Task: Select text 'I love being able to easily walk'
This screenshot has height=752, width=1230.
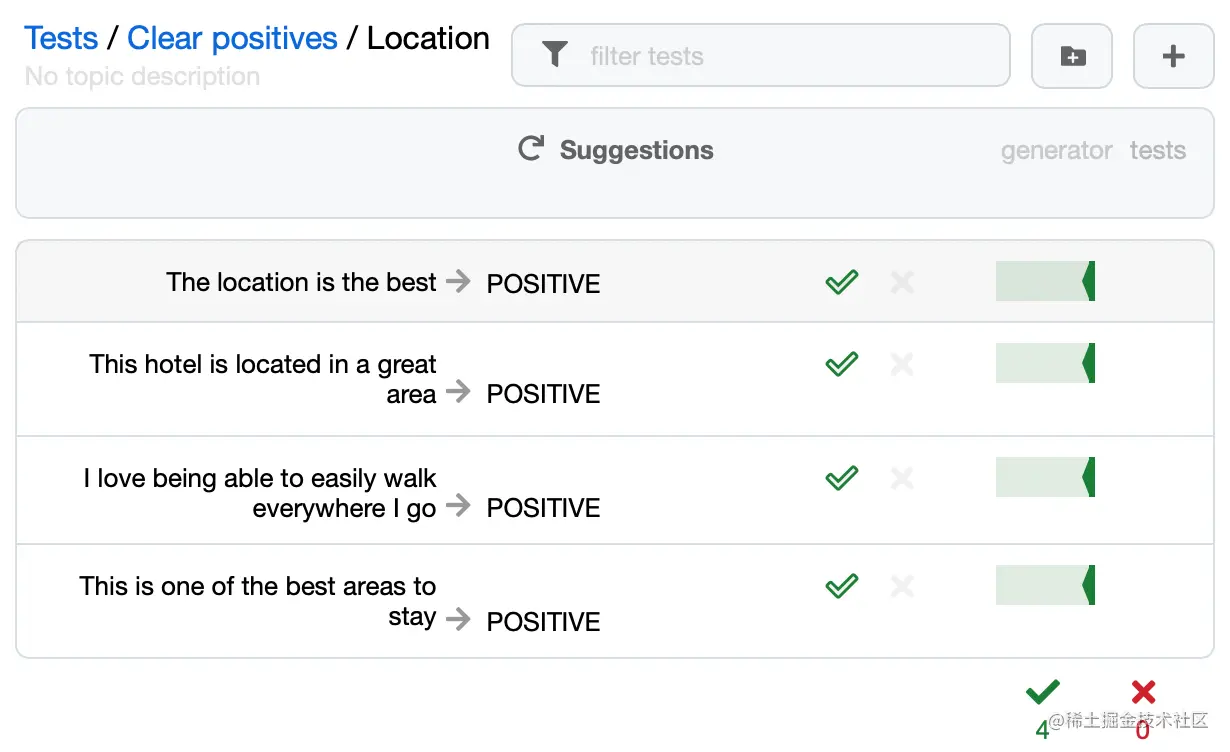Action: point(260,478)
